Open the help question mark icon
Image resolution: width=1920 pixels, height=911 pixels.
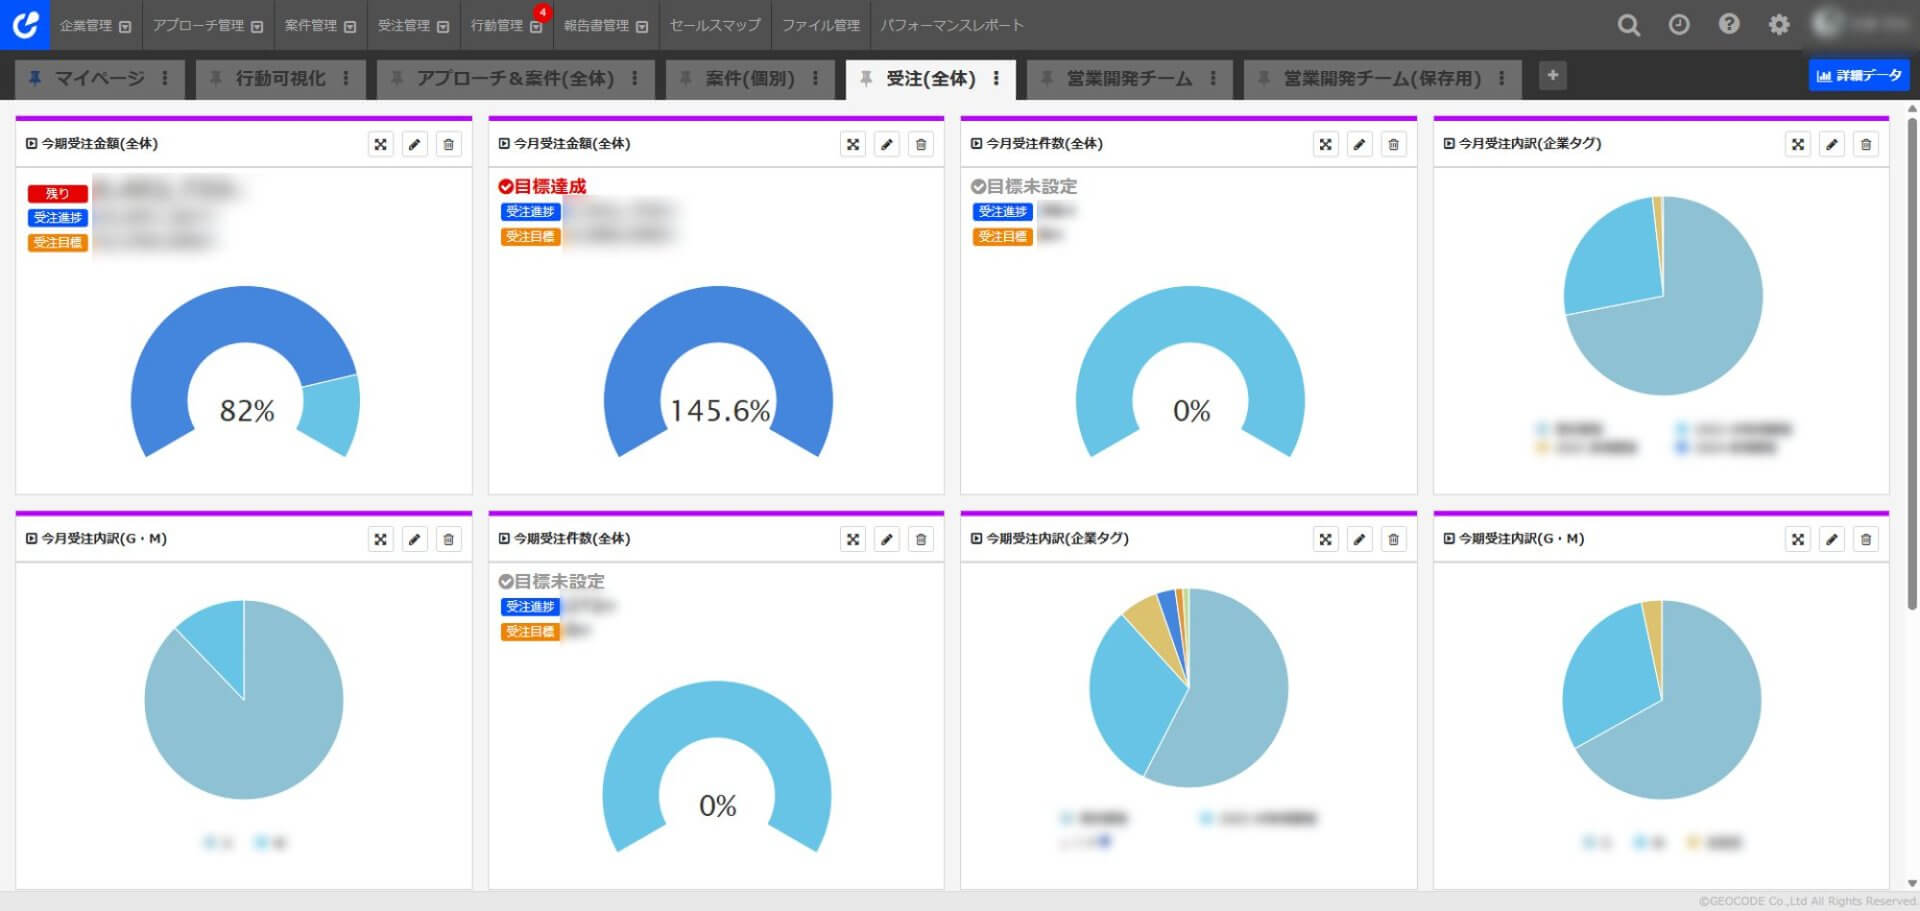click(x=1729, y=26)
